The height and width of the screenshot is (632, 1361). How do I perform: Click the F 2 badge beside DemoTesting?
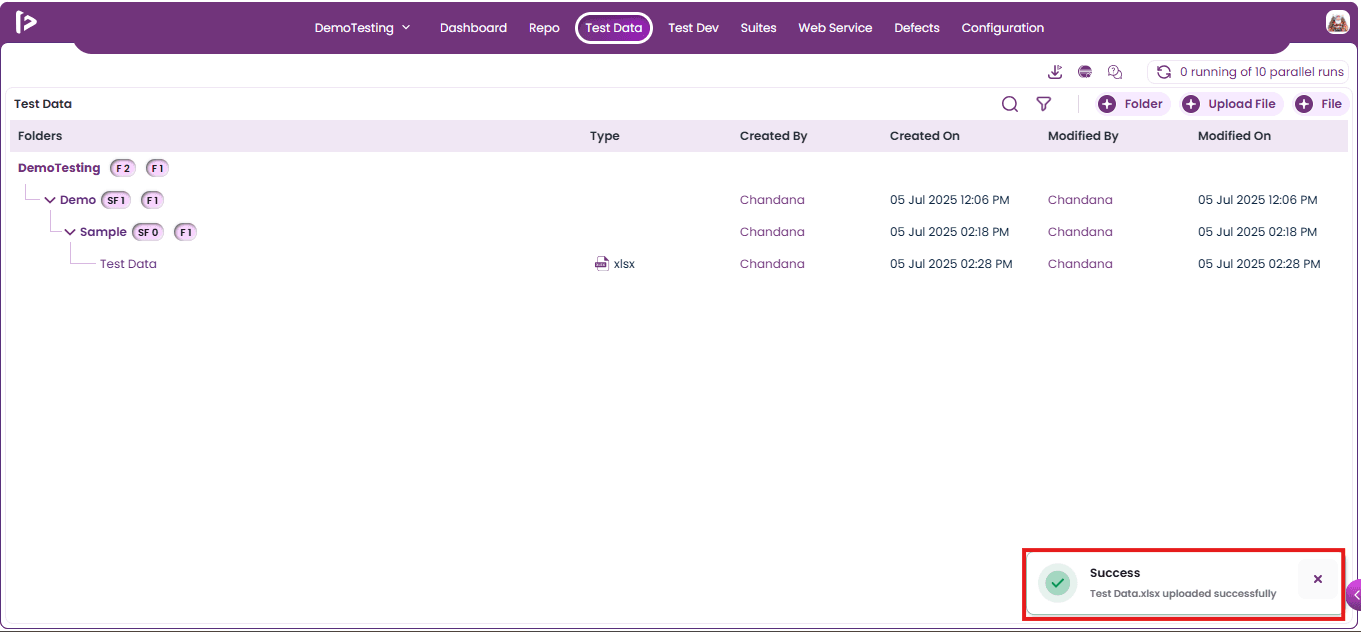point(123,168)
